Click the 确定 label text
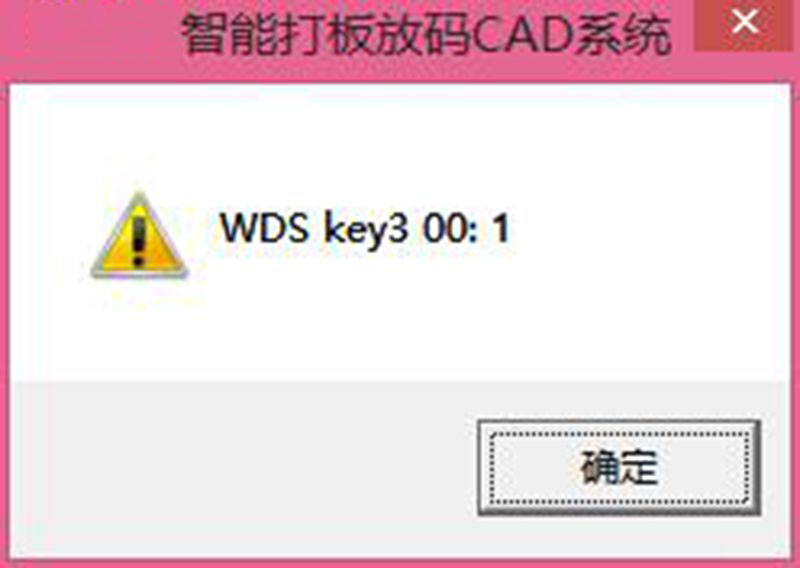Viewport: 800px width, 568px height. pos(619,467)
